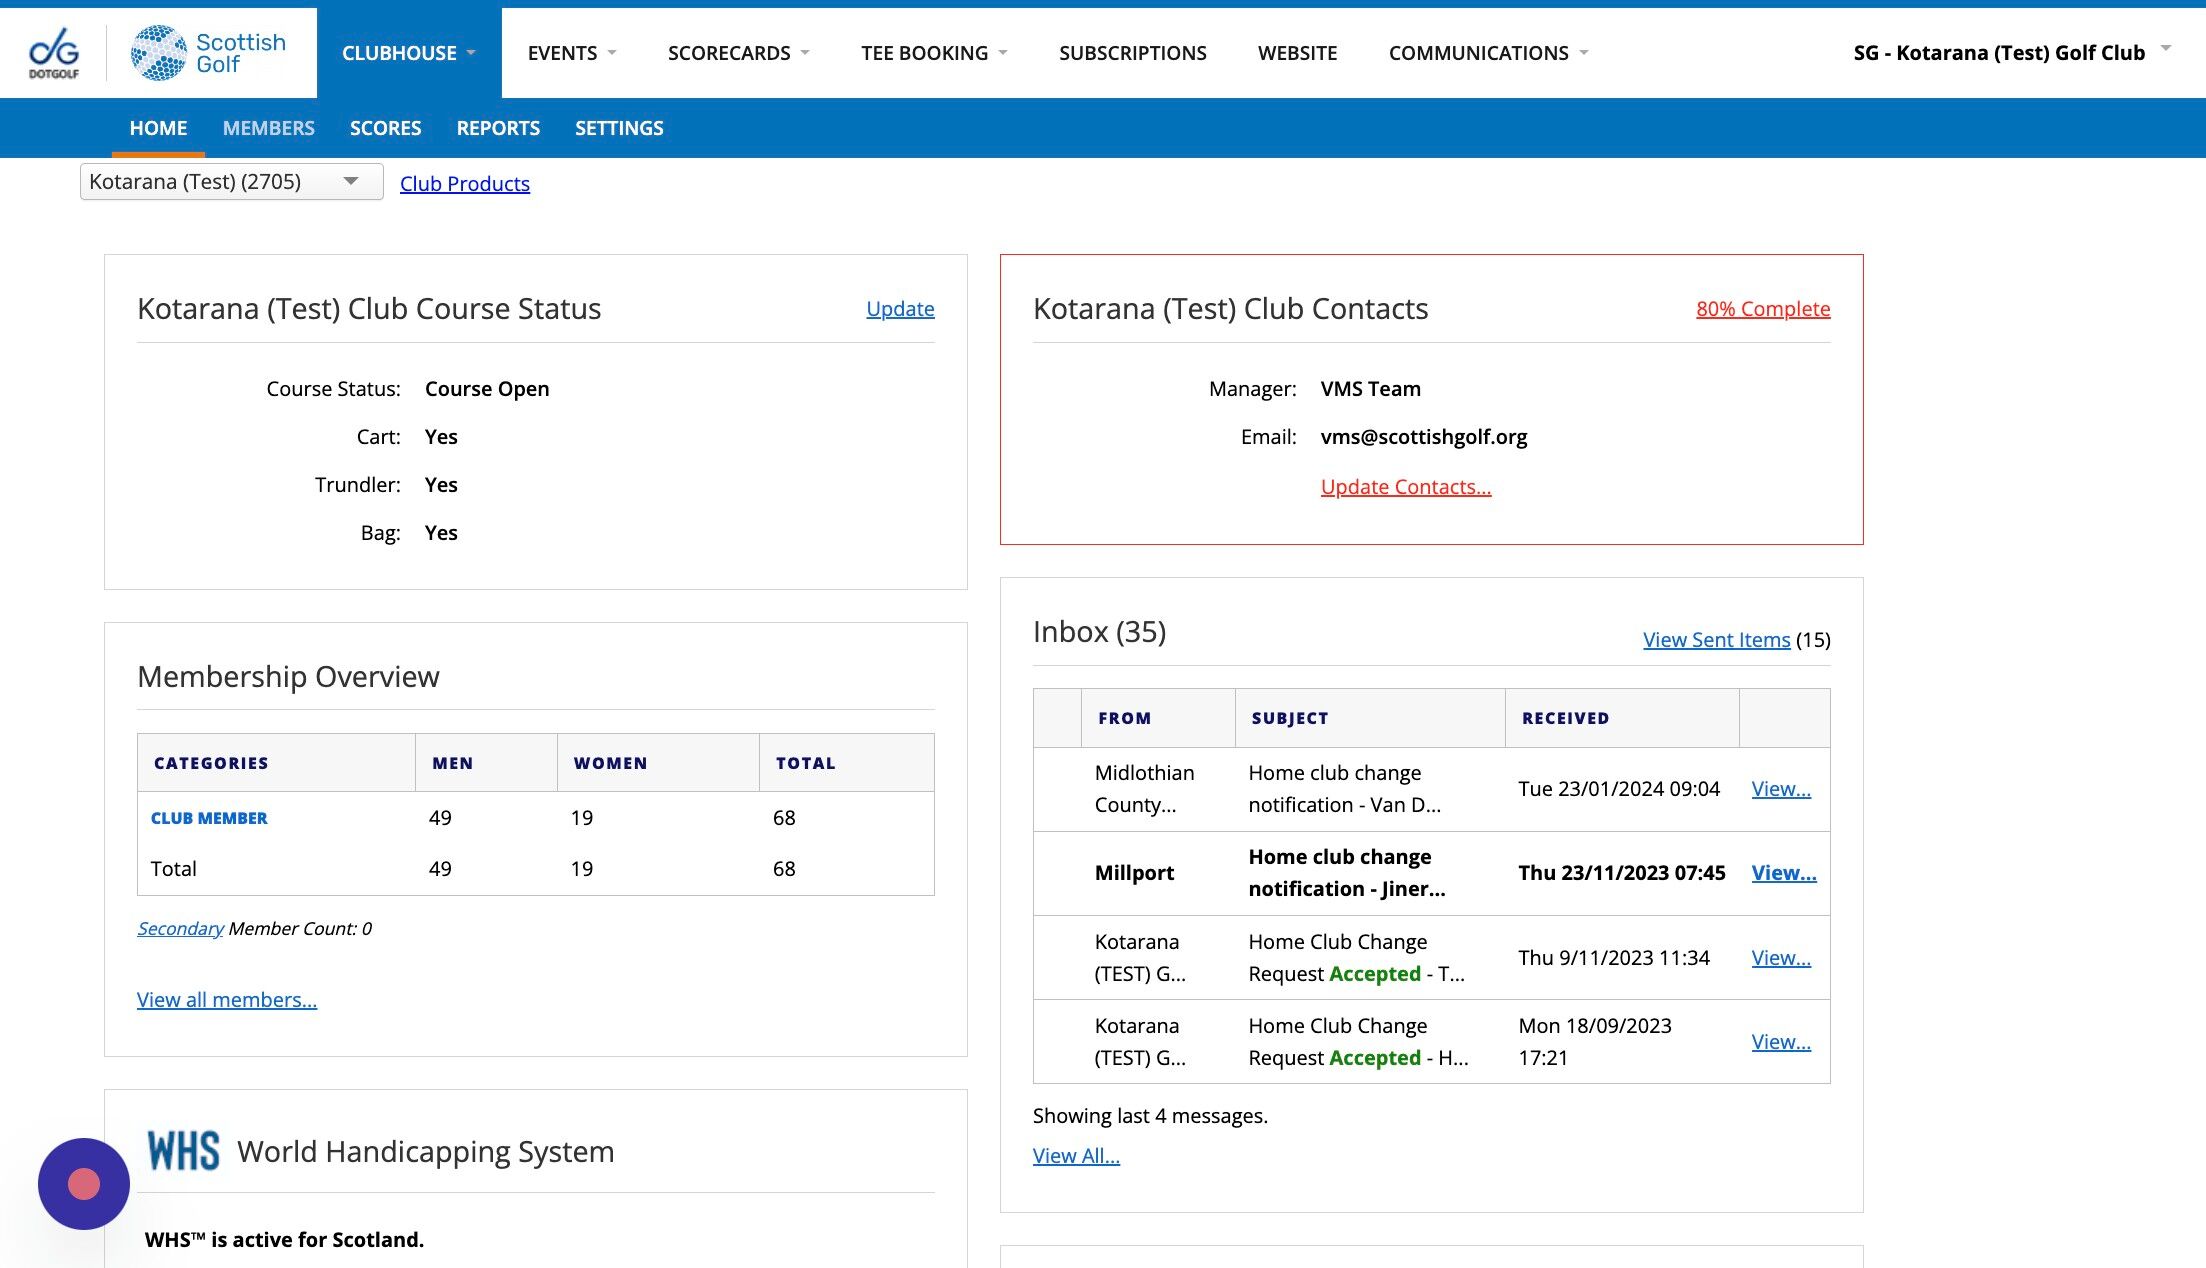Switch to the Members tab
Viewport: 2206px width, 1268px height.
pos(268,128)
